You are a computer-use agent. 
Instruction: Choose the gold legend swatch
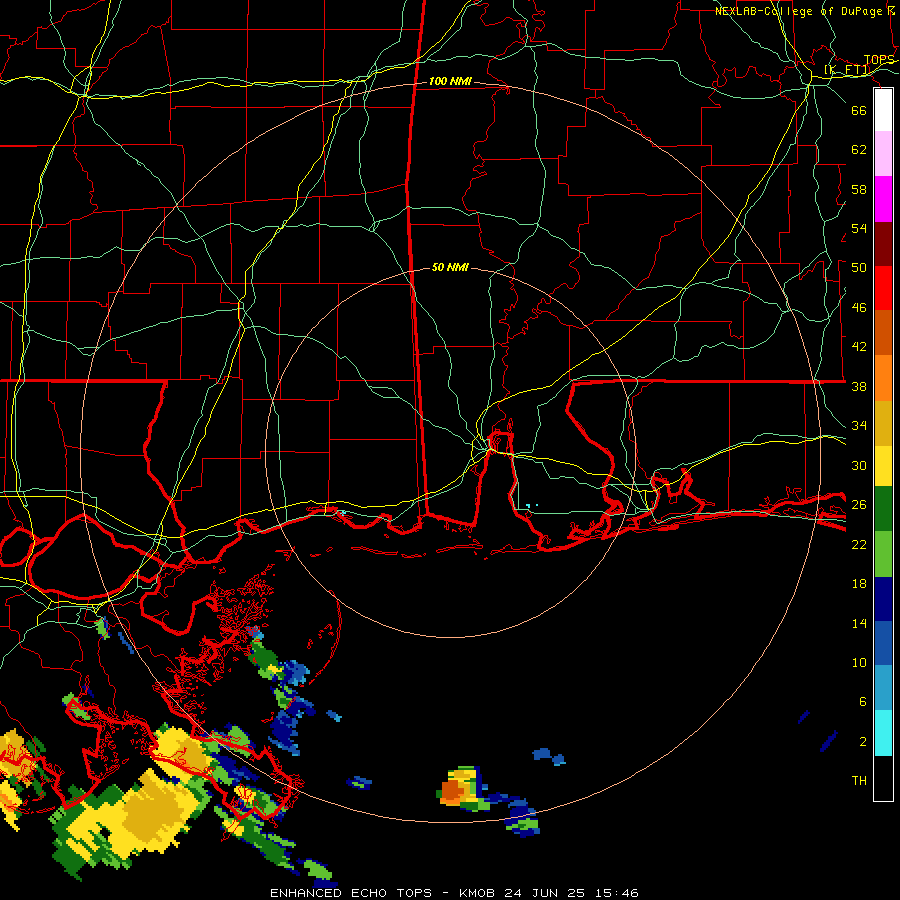pyautogui.click(x=883, y=423)
